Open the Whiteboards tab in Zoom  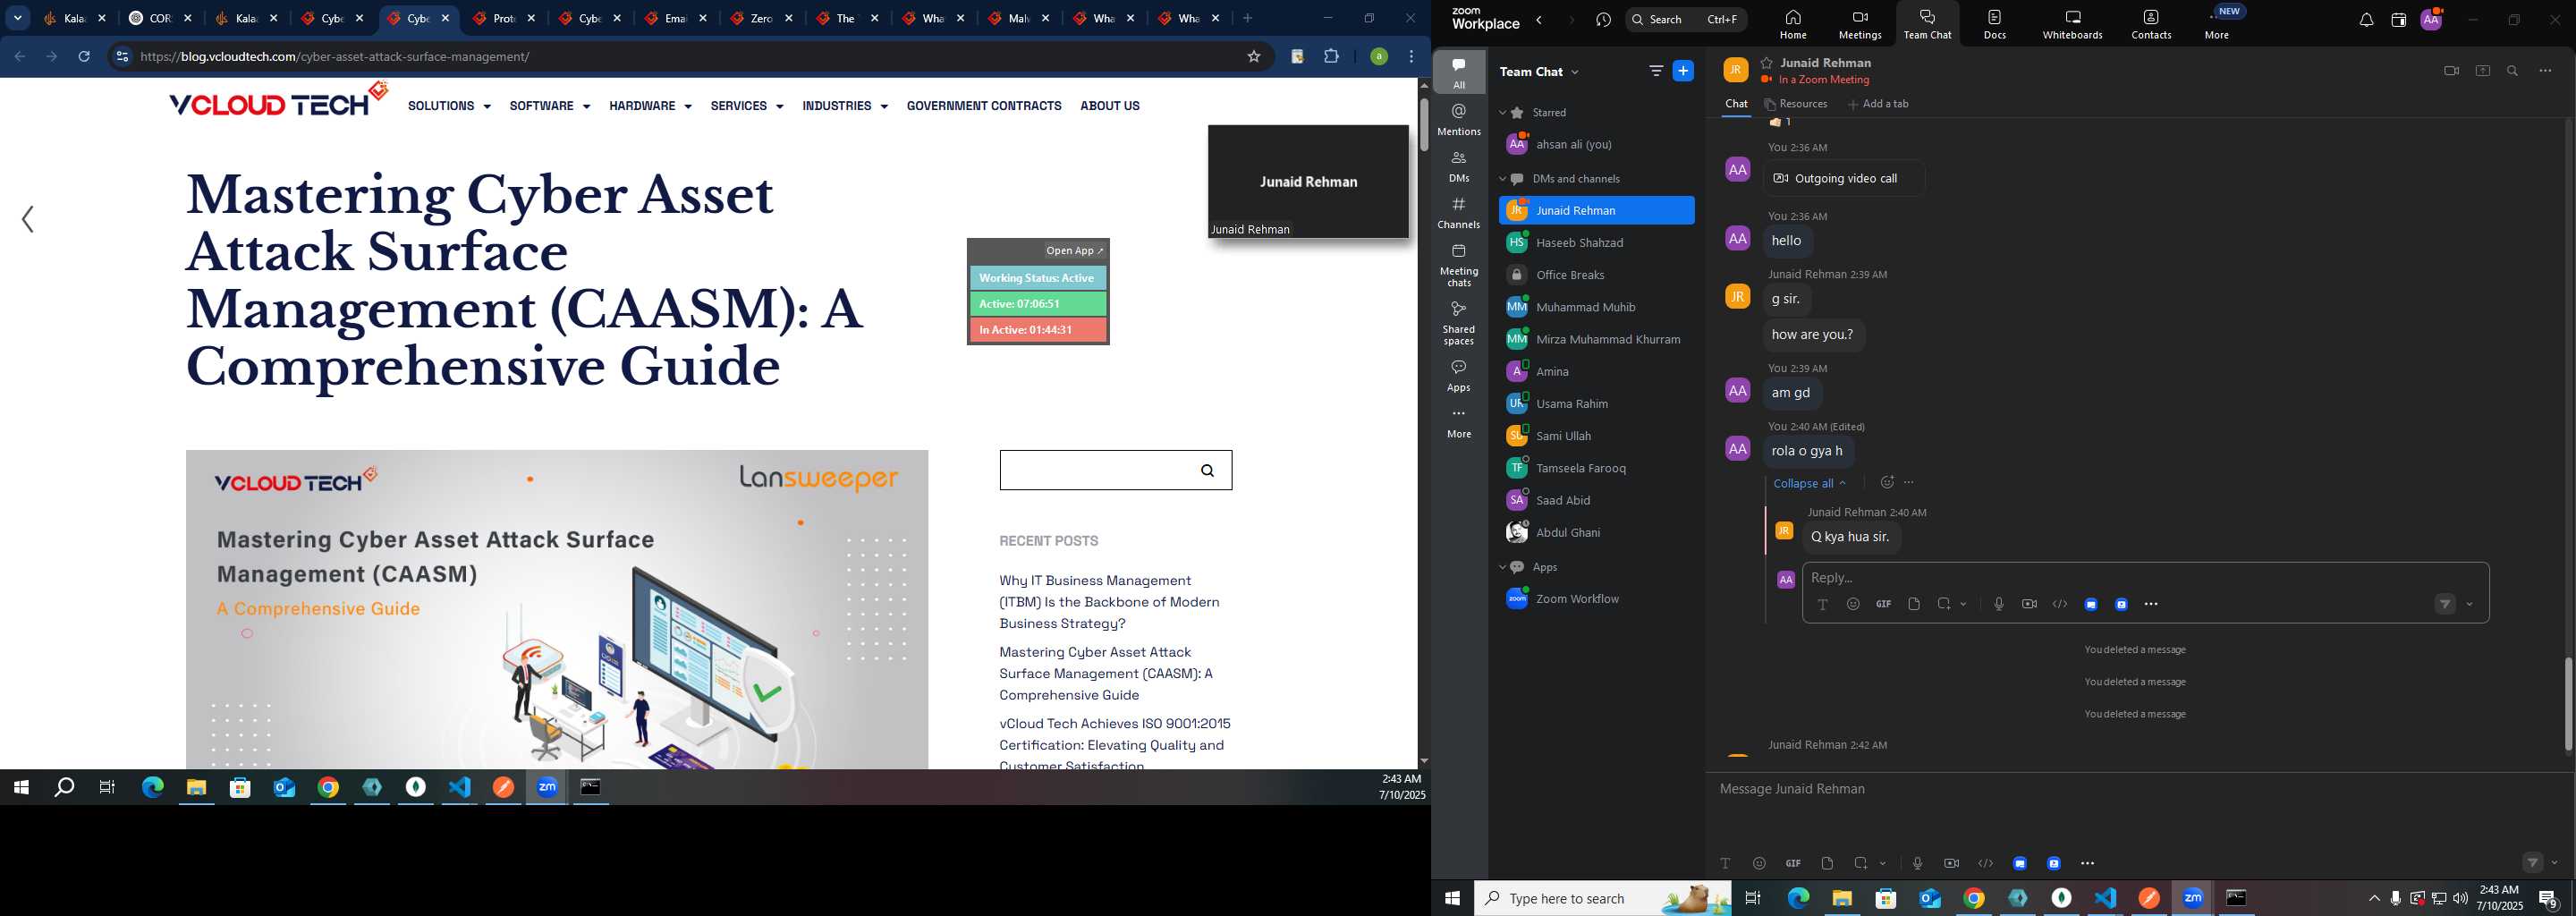tap(2072, 25)
